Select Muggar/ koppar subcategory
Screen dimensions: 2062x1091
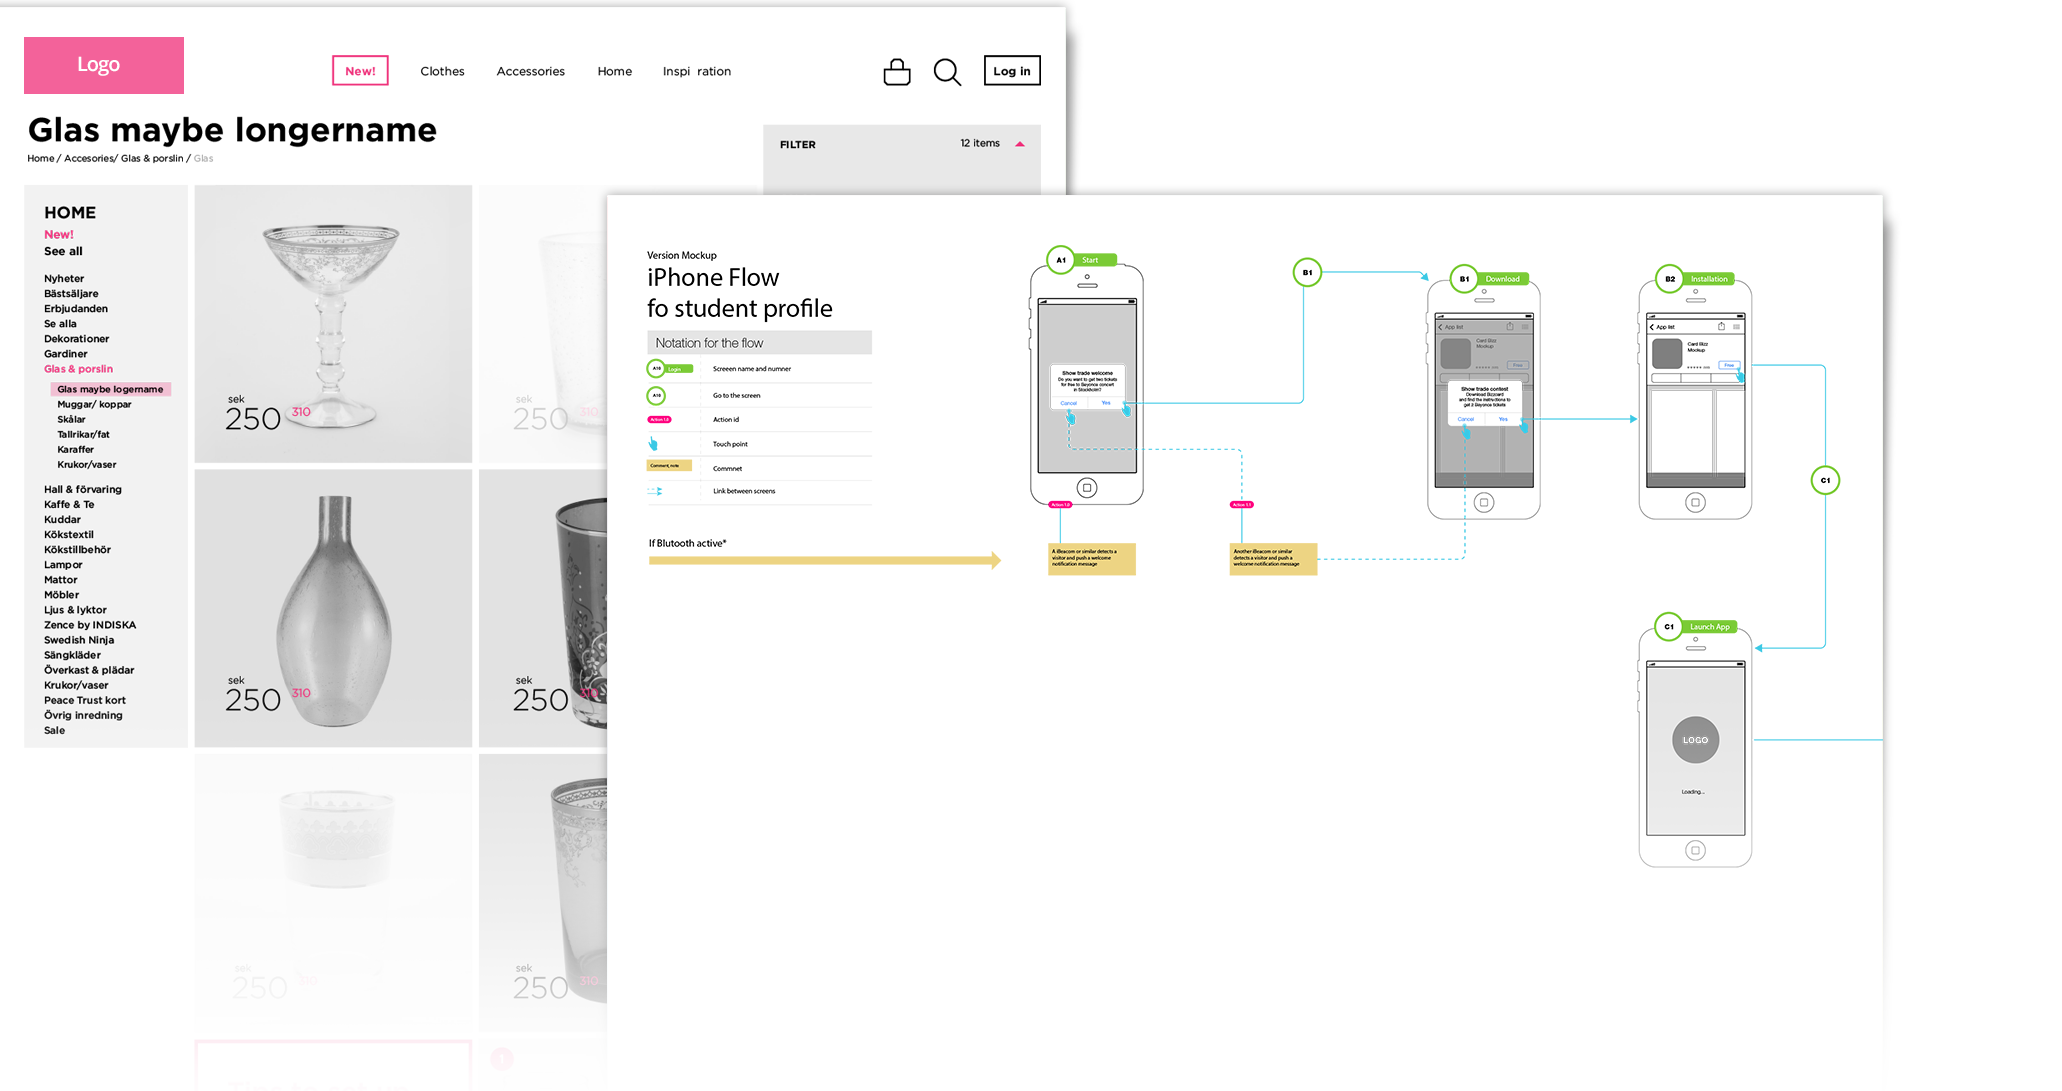click(x=94, y=404)
